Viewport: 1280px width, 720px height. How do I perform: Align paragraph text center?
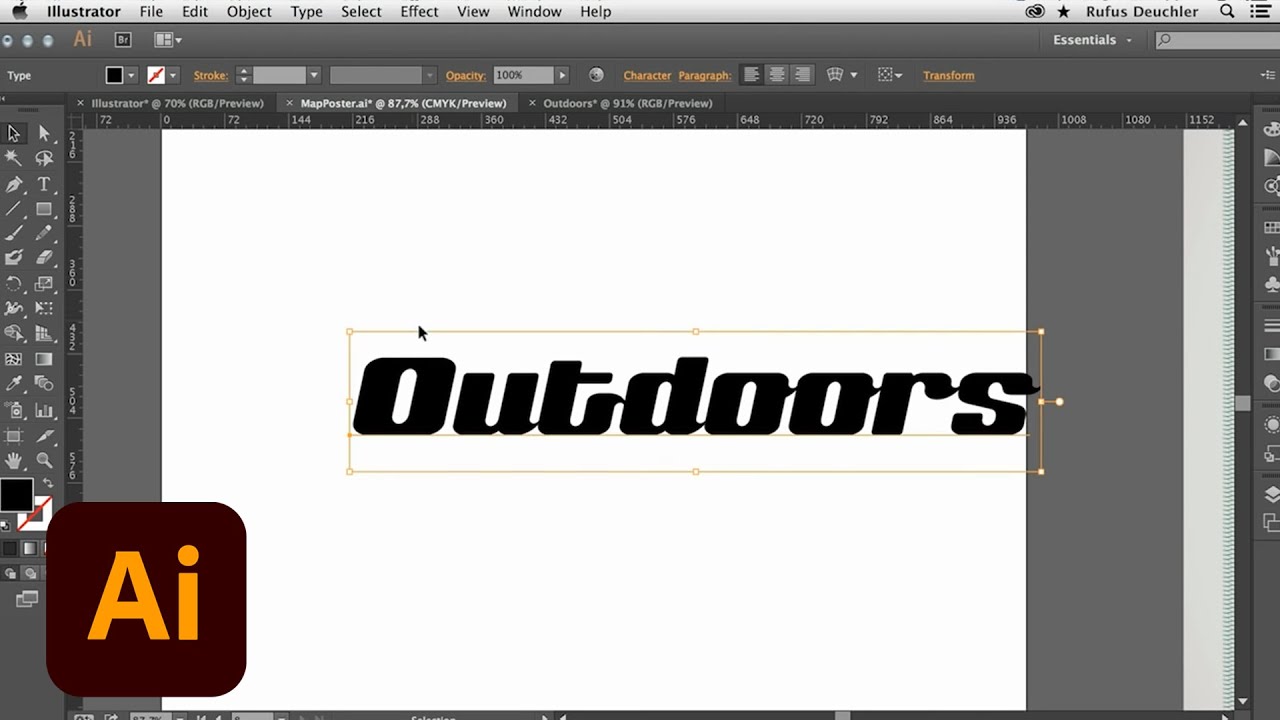(776, 75)
